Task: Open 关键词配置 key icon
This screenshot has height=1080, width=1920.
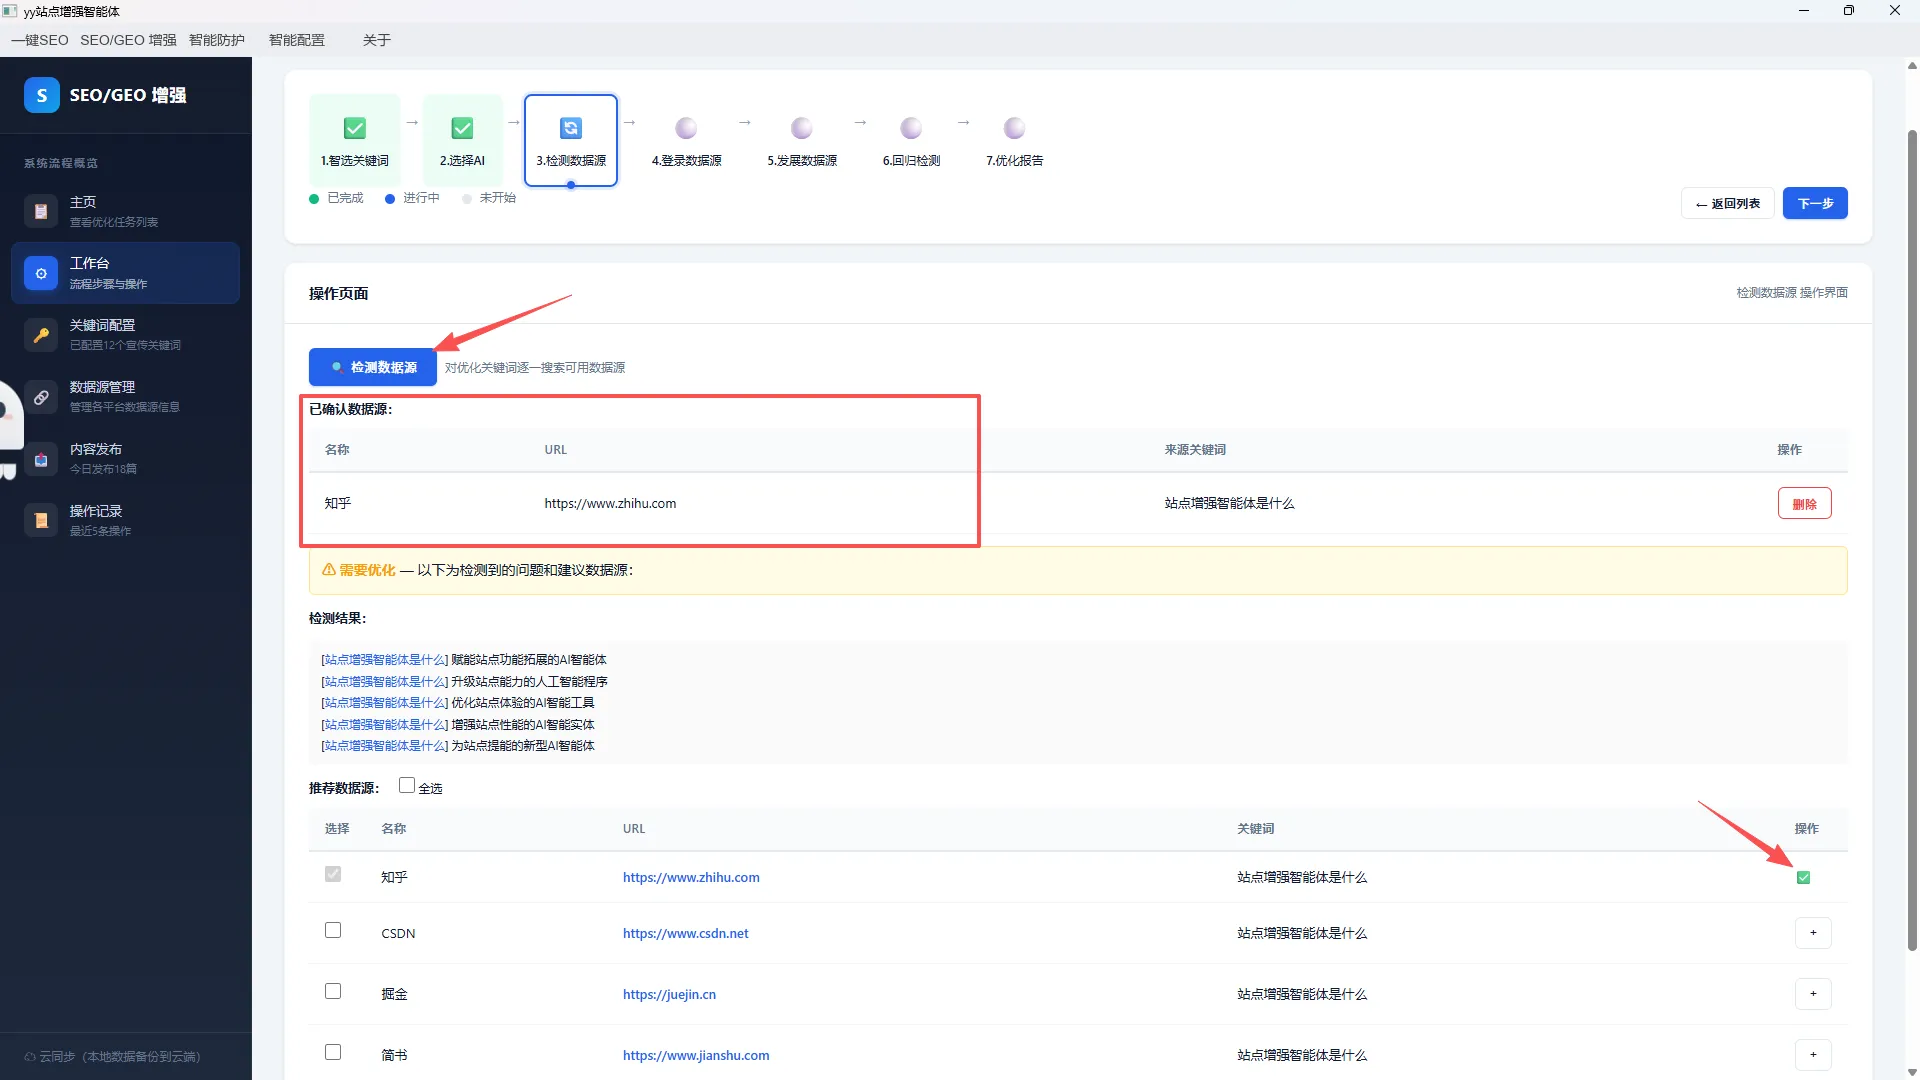Action: 41,335
